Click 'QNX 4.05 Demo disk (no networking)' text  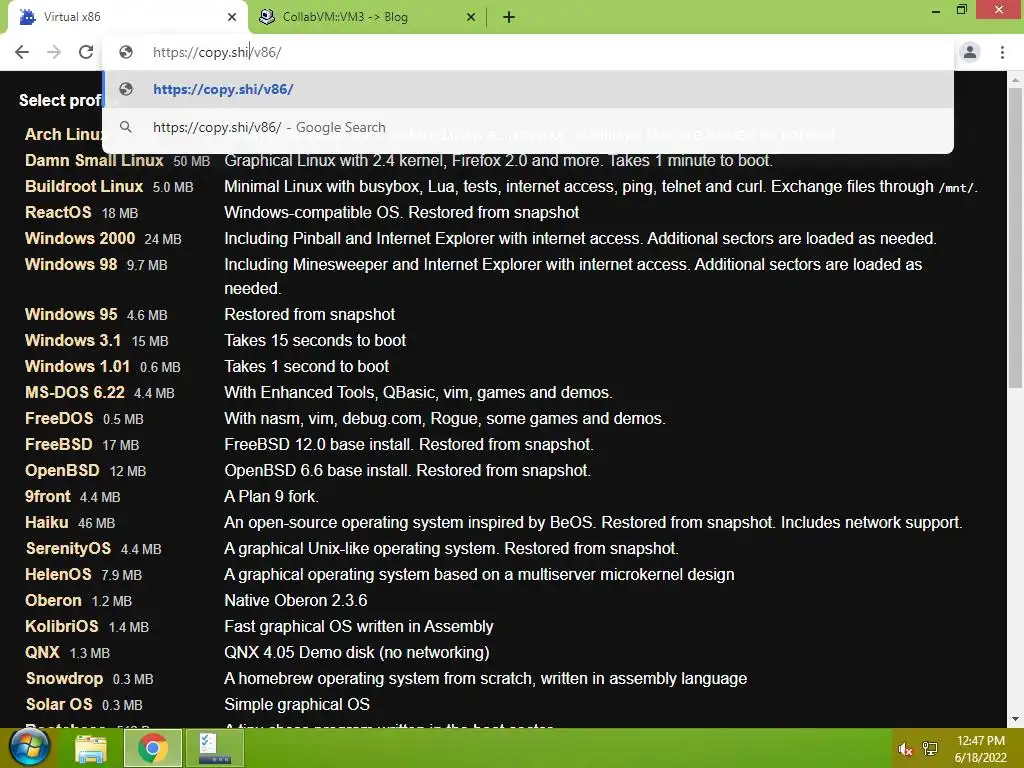(x=357, y=652)
